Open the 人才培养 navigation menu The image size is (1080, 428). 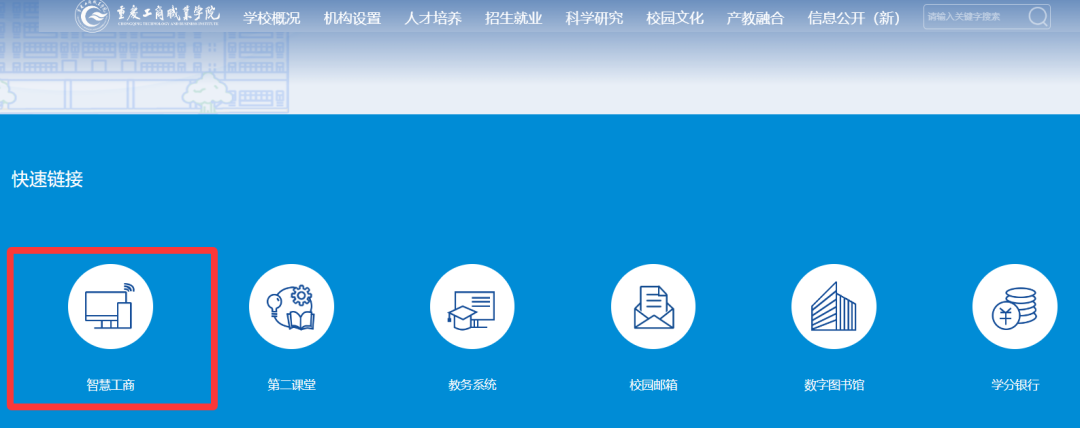[x=433, y=18]
